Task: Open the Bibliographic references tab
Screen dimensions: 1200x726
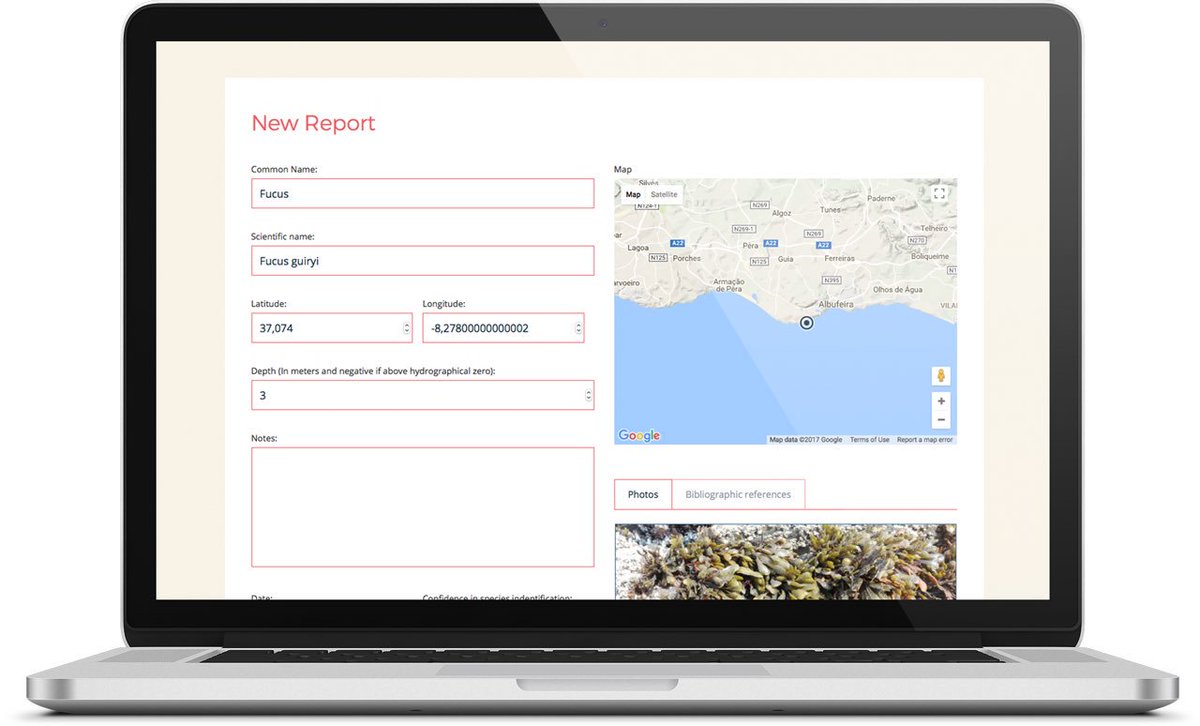Action: (x=738, y=494)
